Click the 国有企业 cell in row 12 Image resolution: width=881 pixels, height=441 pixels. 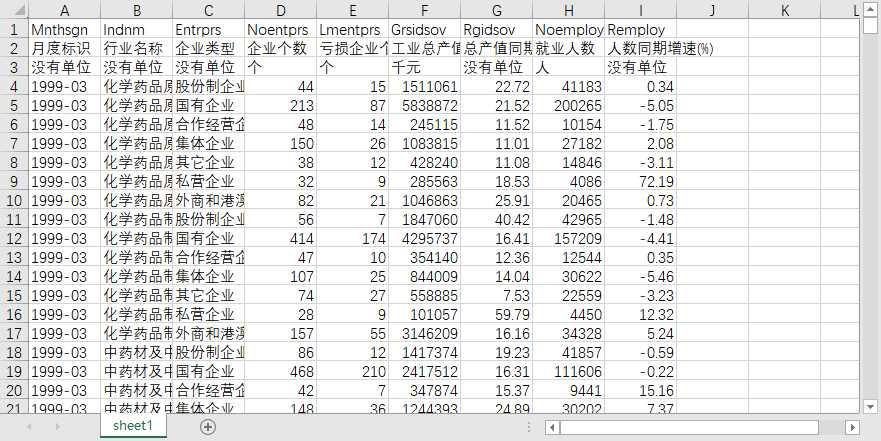(x=208, y=238)
